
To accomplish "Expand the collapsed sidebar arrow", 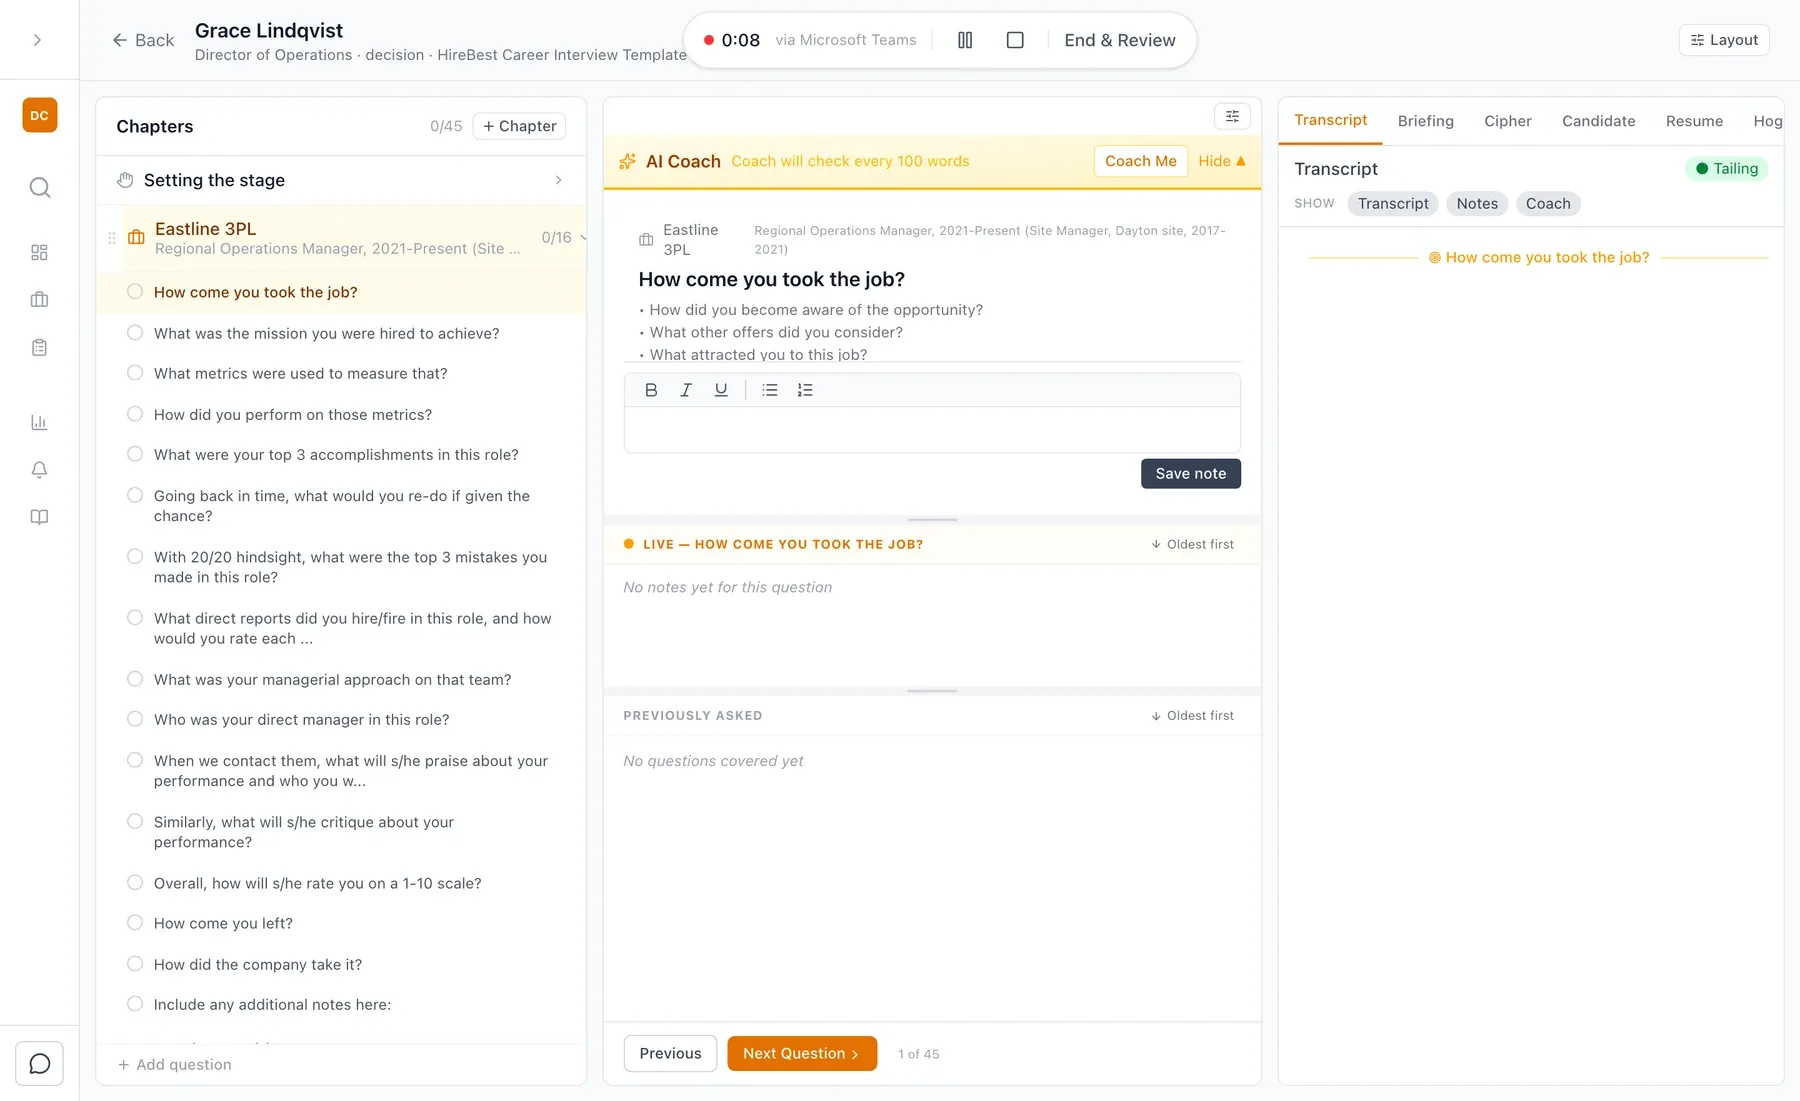I will [38, 40].
